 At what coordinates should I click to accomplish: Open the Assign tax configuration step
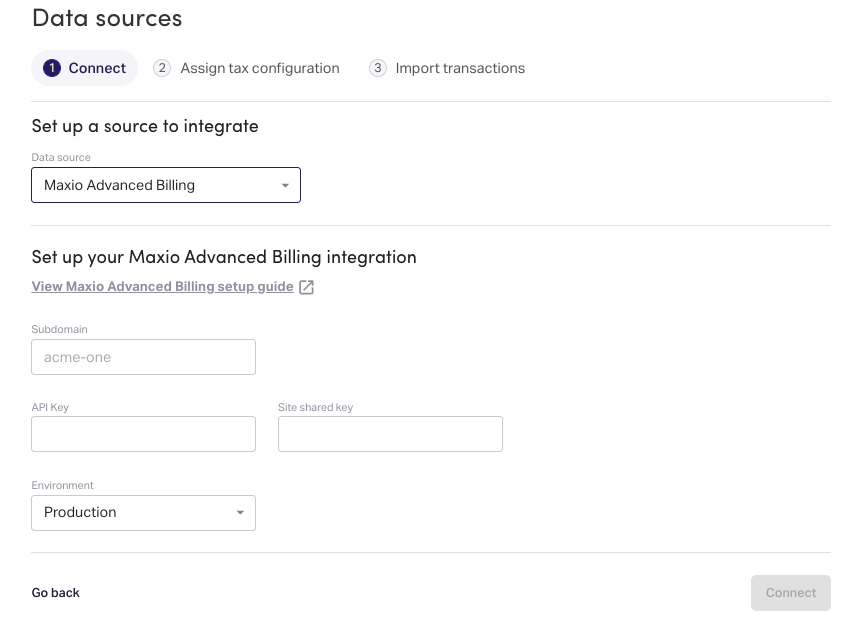point(246,68)
